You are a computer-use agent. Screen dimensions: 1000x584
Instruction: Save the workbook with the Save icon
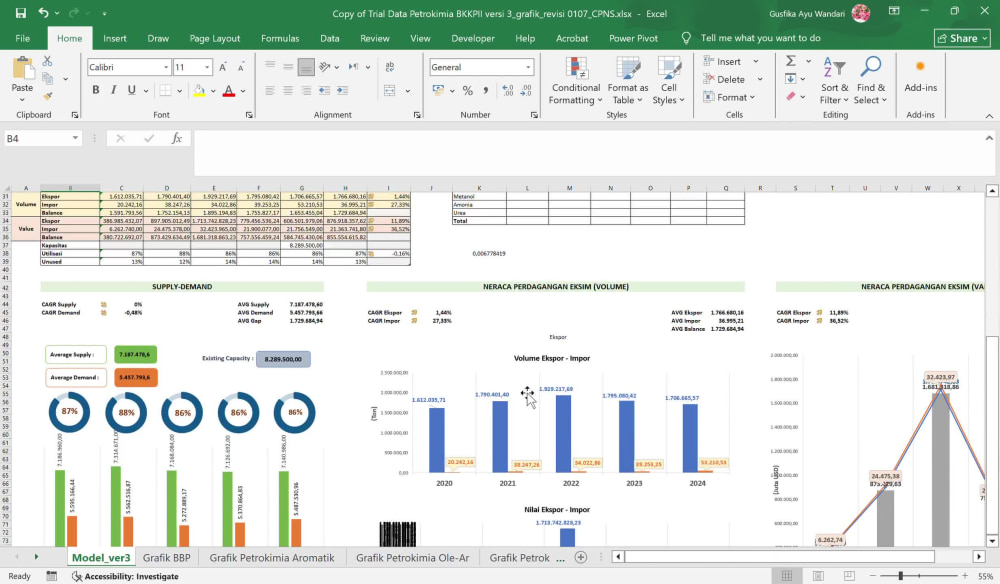20,13
